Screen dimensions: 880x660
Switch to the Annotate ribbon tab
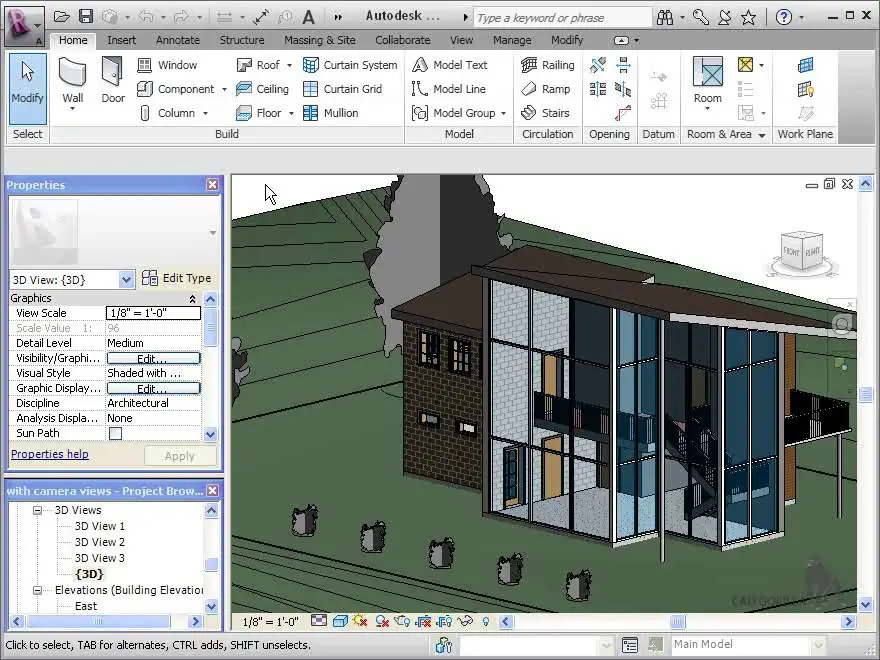(177, 40)
